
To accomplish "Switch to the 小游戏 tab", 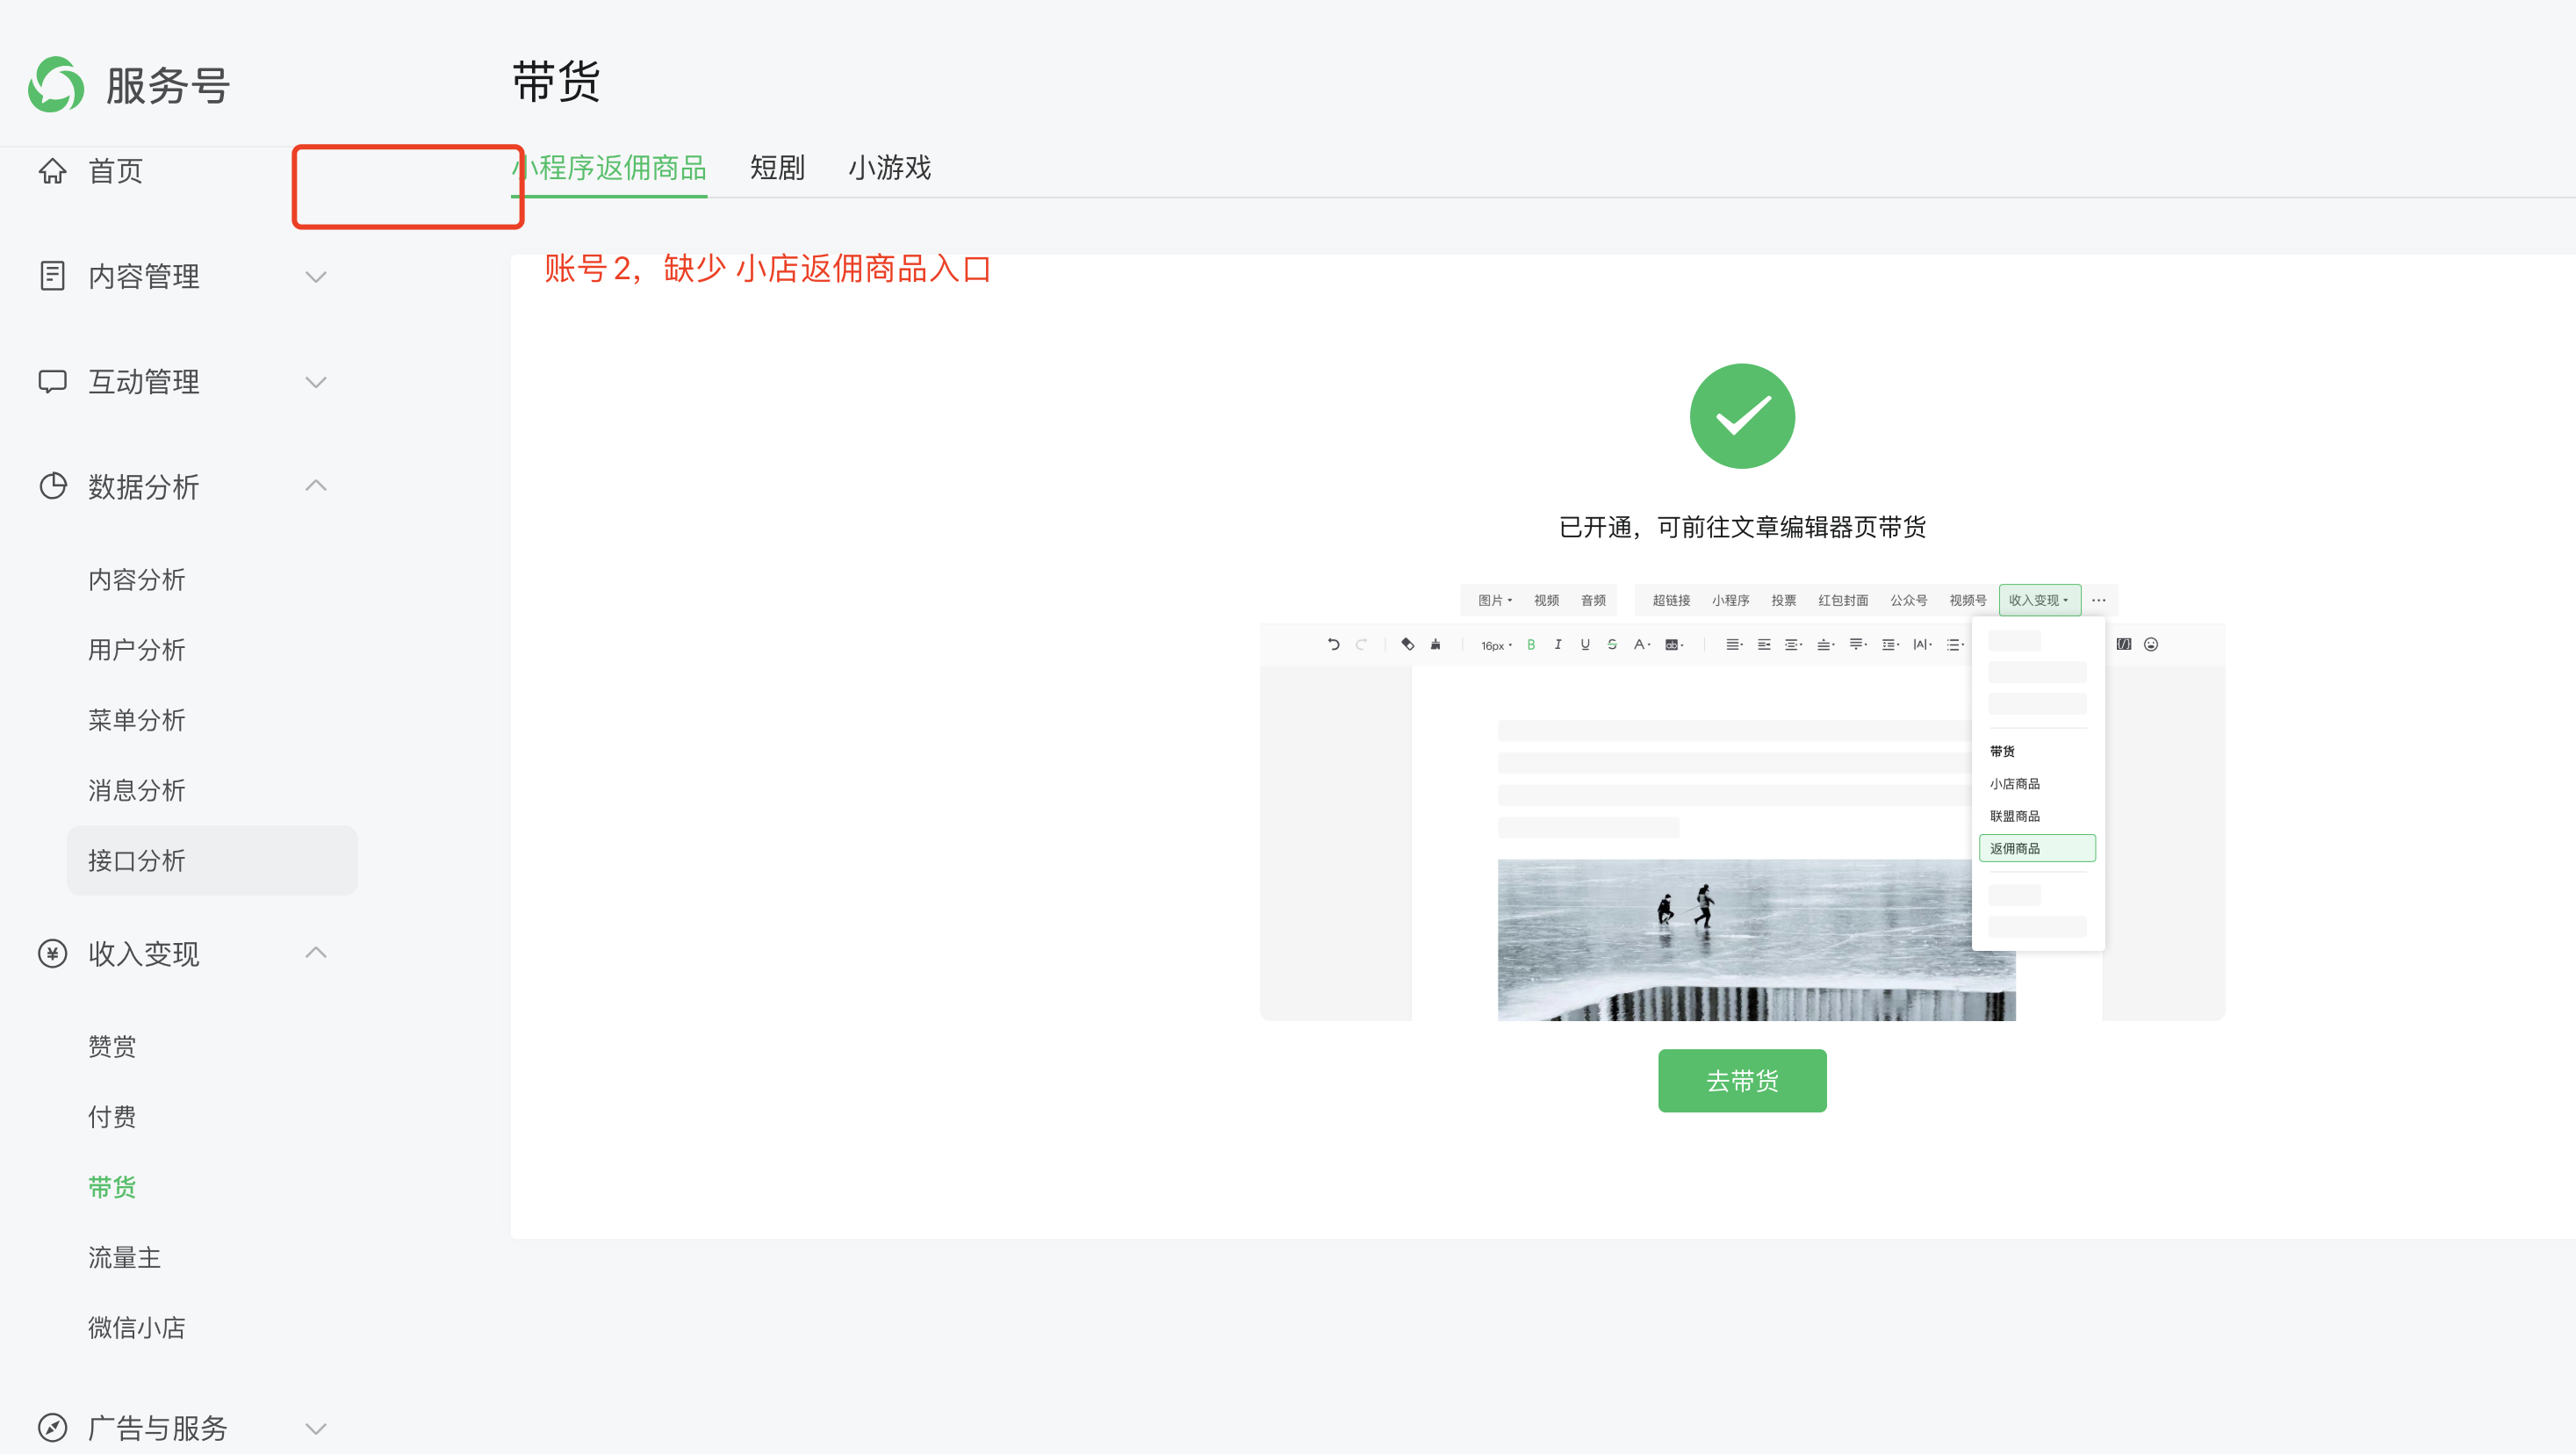I will pyautogui.click(x=889, y=168).
